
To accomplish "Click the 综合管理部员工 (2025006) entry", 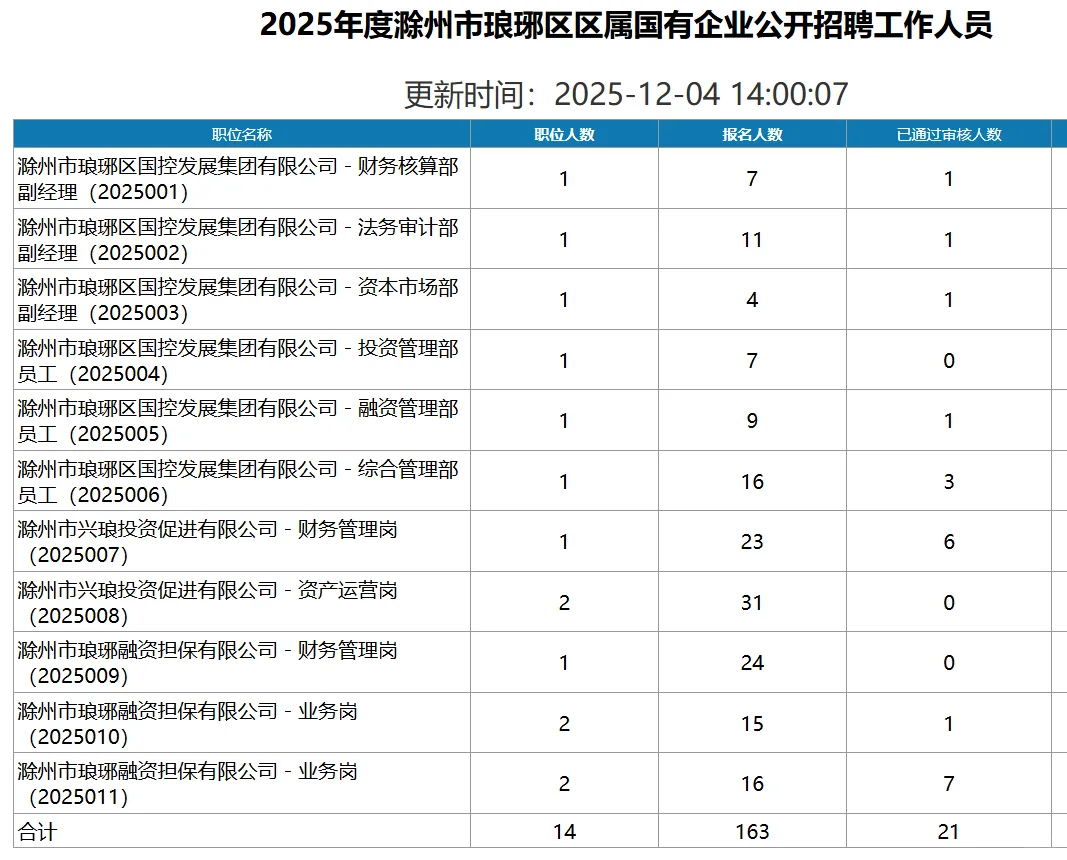I will click(240, 481).
